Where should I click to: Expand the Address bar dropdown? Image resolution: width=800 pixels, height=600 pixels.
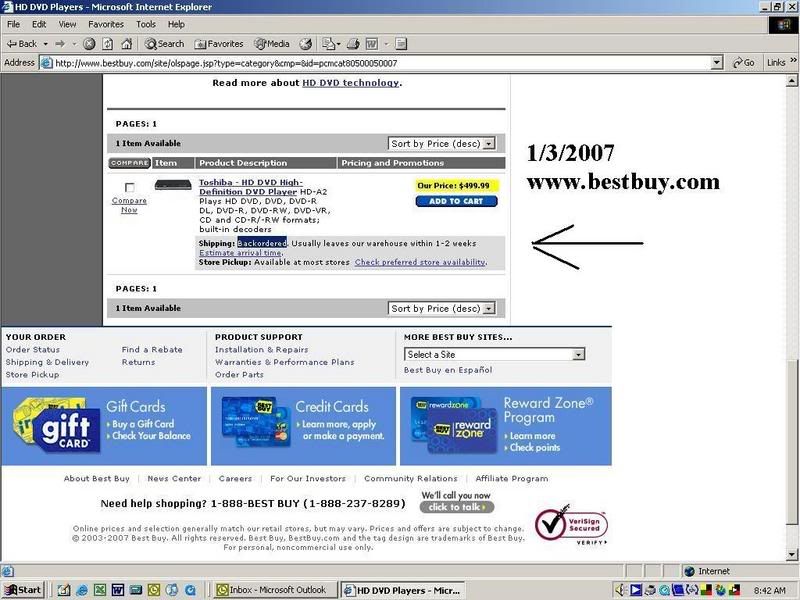717,63
